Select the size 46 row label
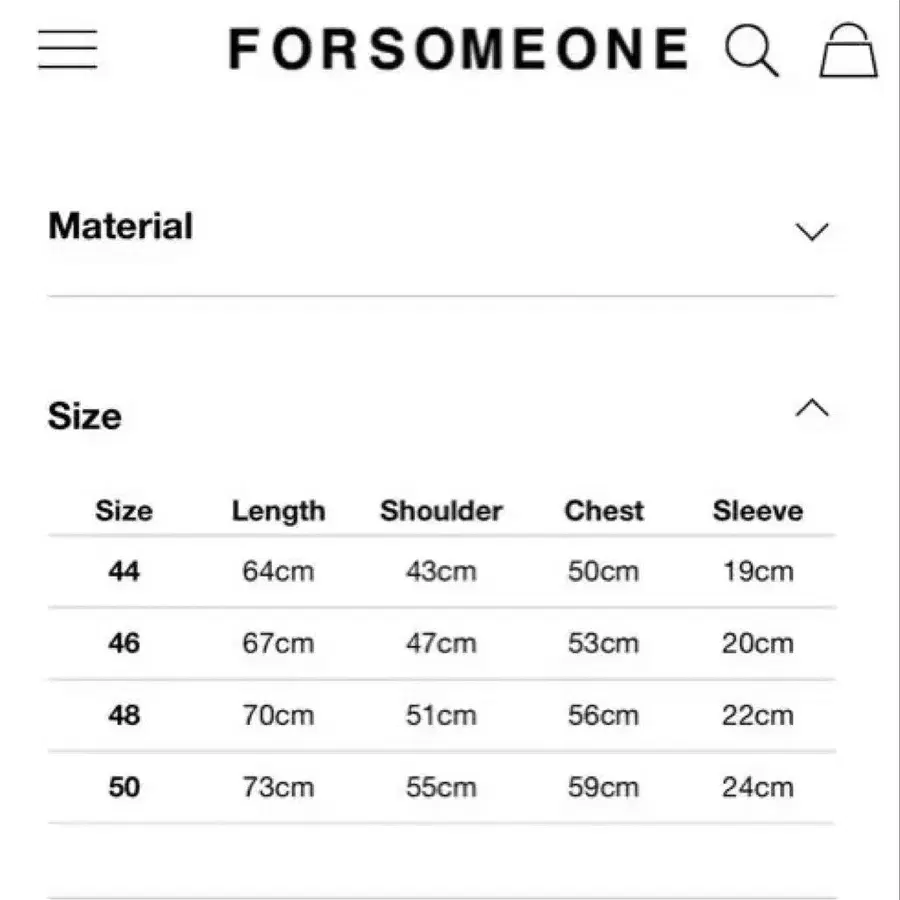The height and width of the screenshot is (900, 900). click(124, 643)
